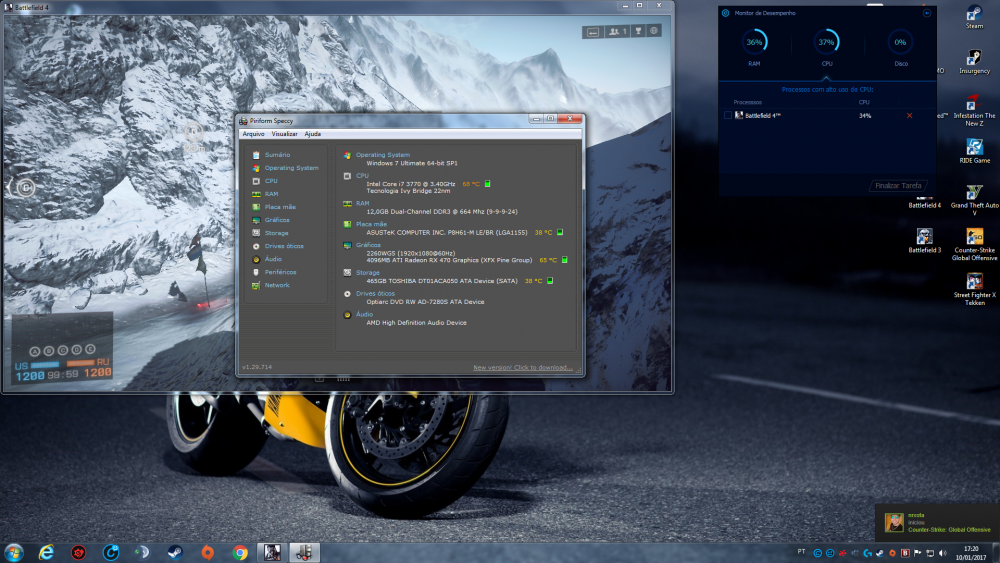Viewport: 1000px width, 563px height.
Task: Click the New version download link
Action: pyautogui.click(x=522, y=367)
